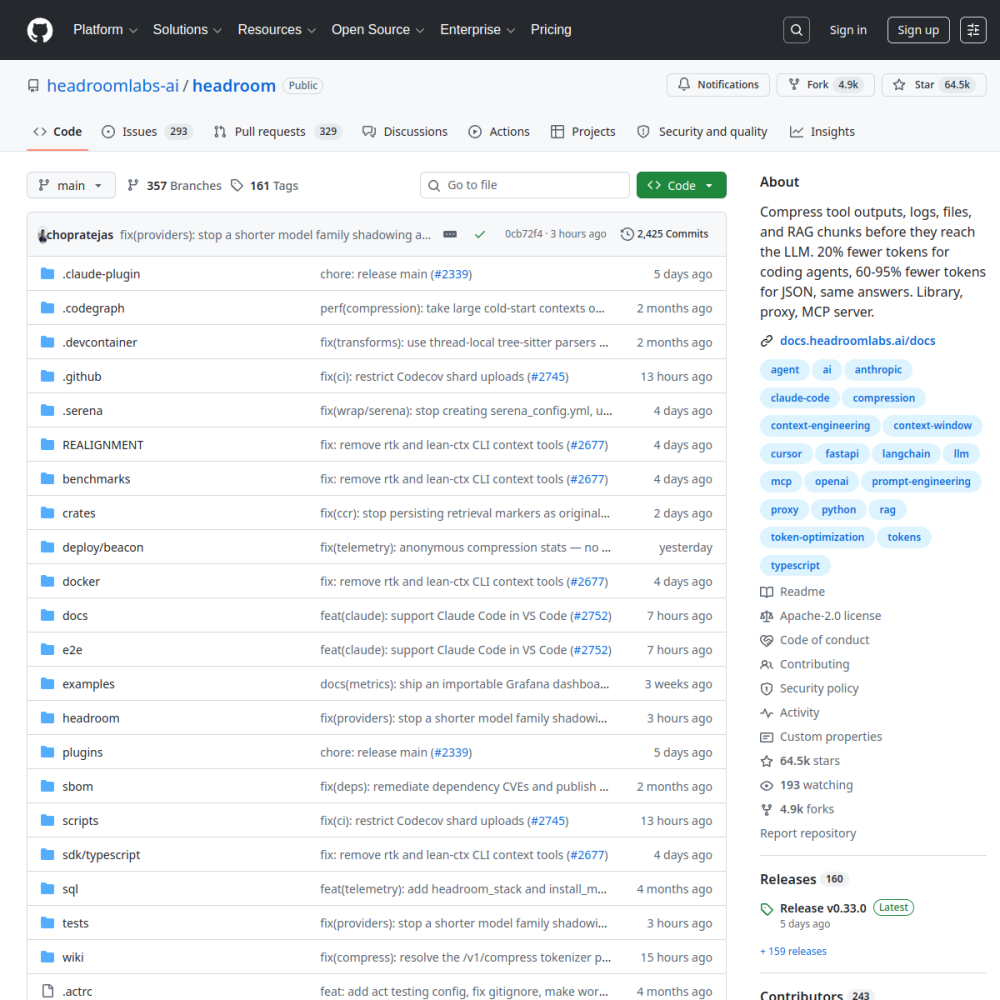Open the Platform dropdown menu

click(x=105, y=30)
